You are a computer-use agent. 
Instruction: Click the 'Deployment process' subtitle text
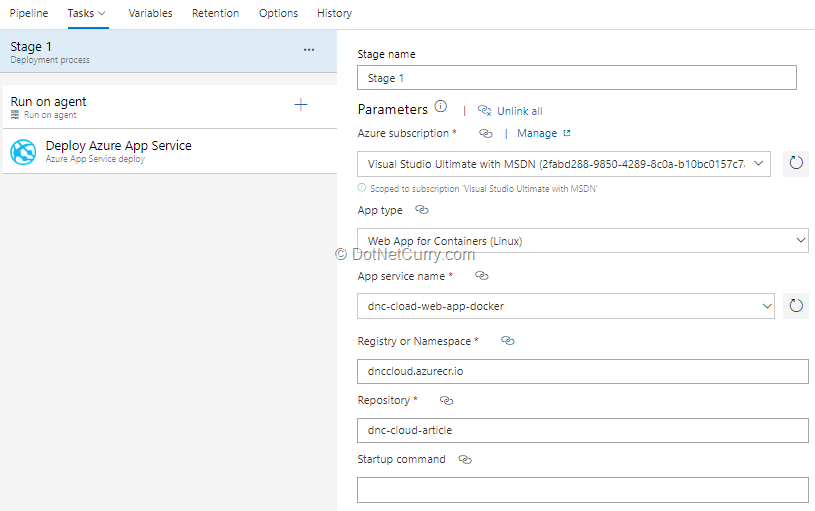tap(50, 60)
